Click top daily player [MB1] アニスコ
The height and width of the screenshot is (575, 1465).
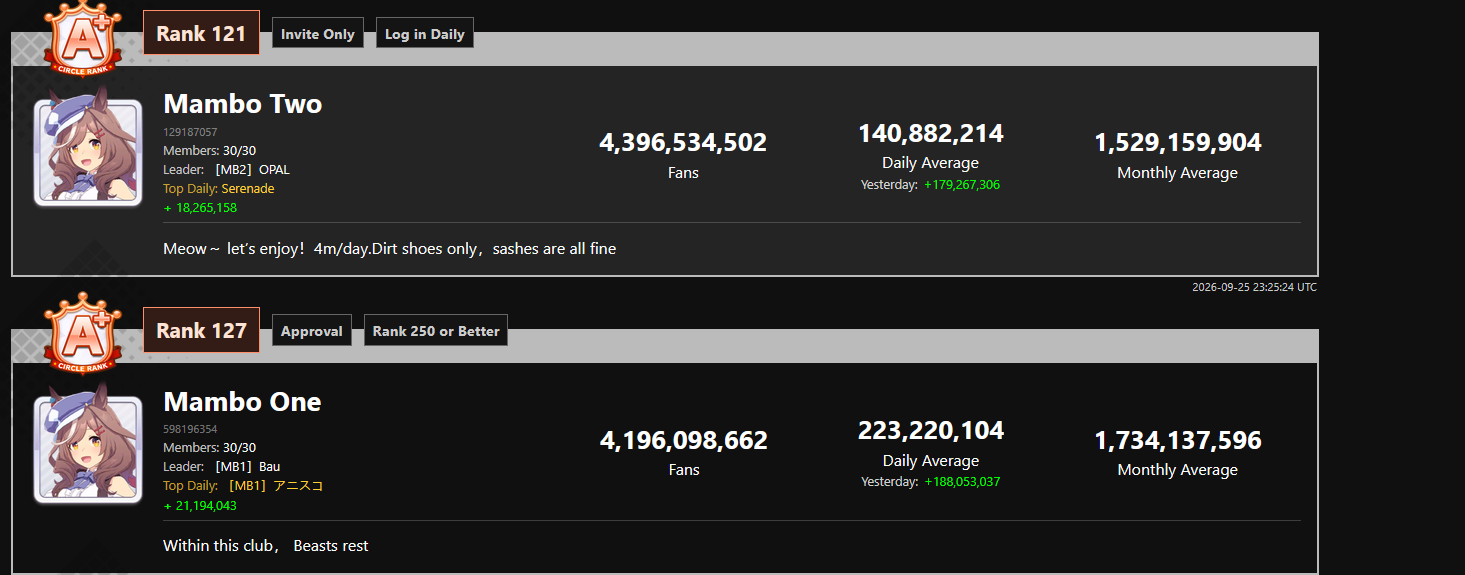(274, 486)
